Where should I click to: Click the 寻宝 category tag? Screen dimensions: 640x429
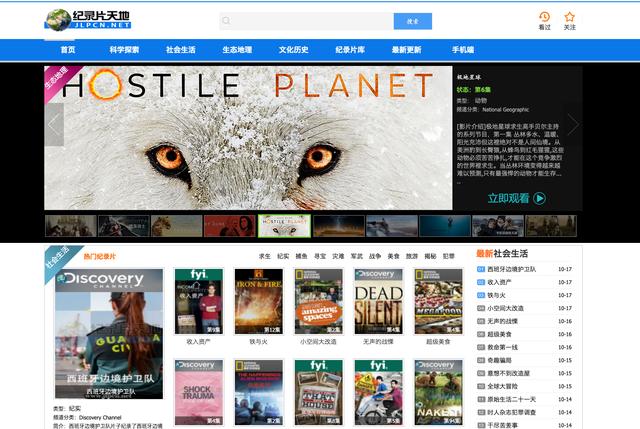click(x=320, y=256)
